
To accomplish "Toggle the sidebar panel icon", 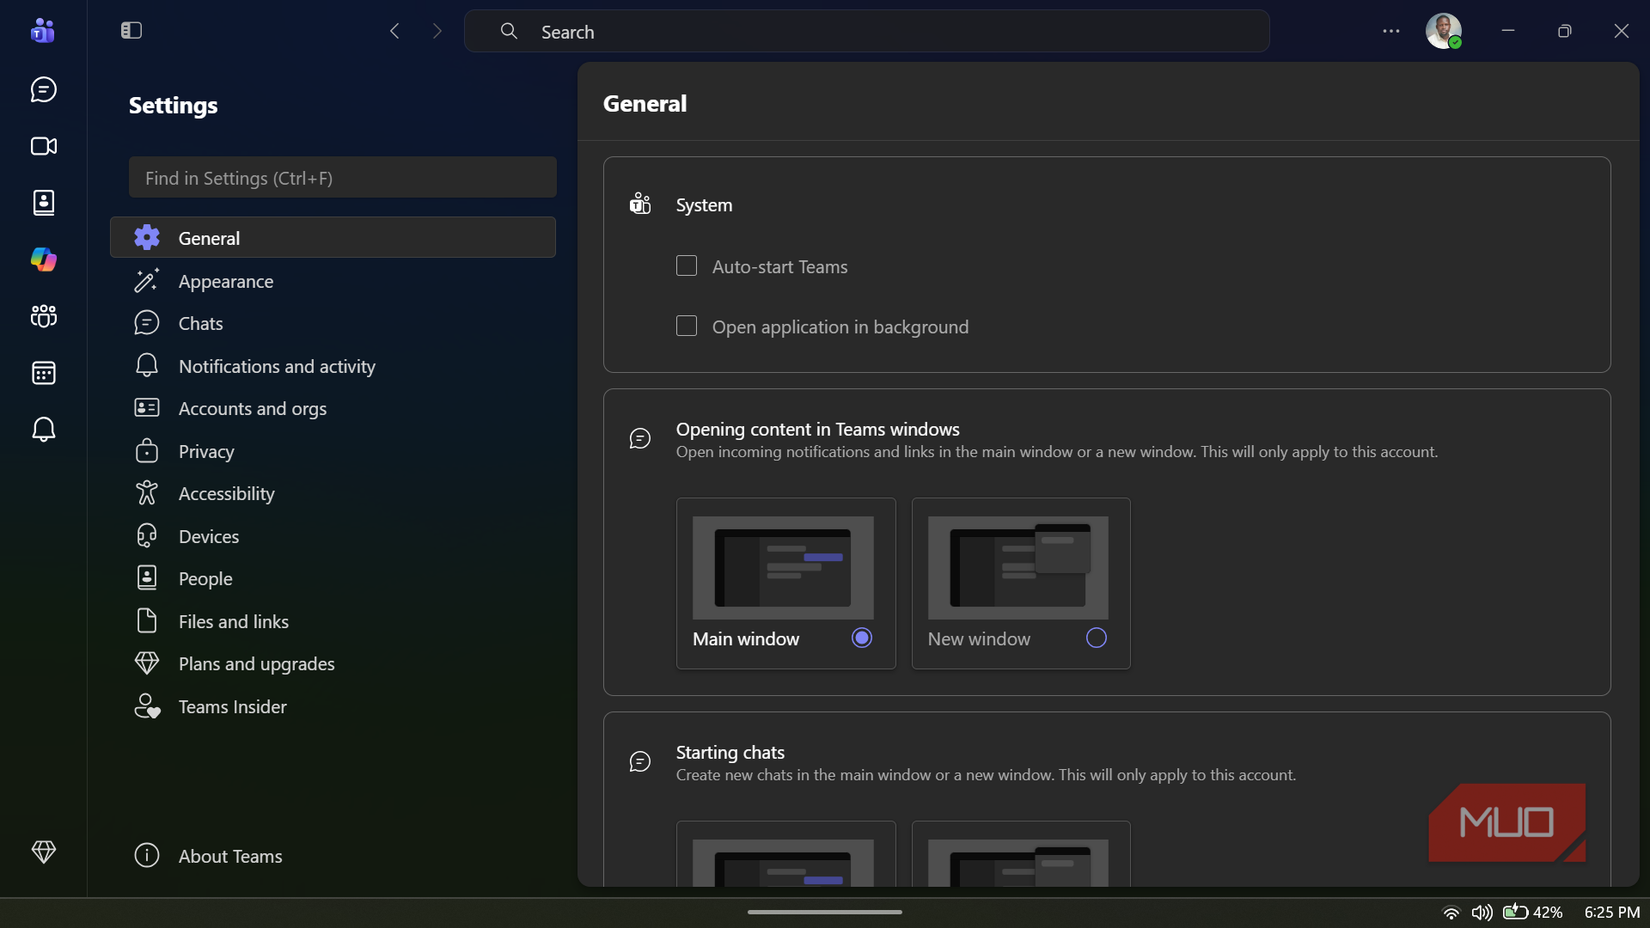I will [131, 31].
